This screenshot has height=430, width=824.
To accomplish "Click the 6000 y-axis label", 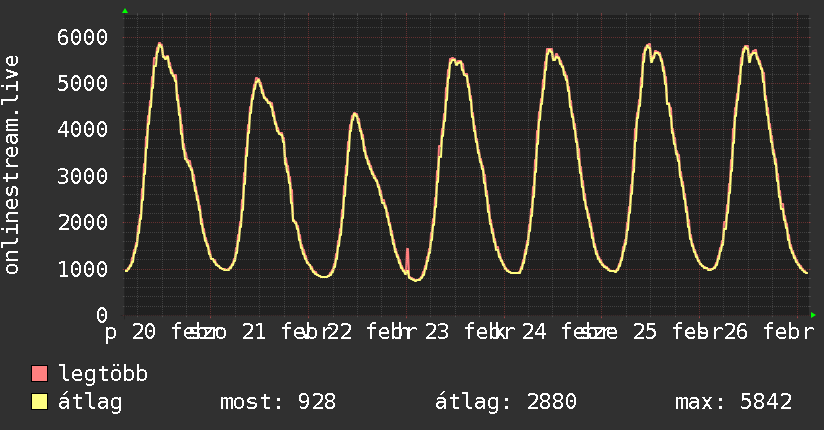I will click(83, 37).
